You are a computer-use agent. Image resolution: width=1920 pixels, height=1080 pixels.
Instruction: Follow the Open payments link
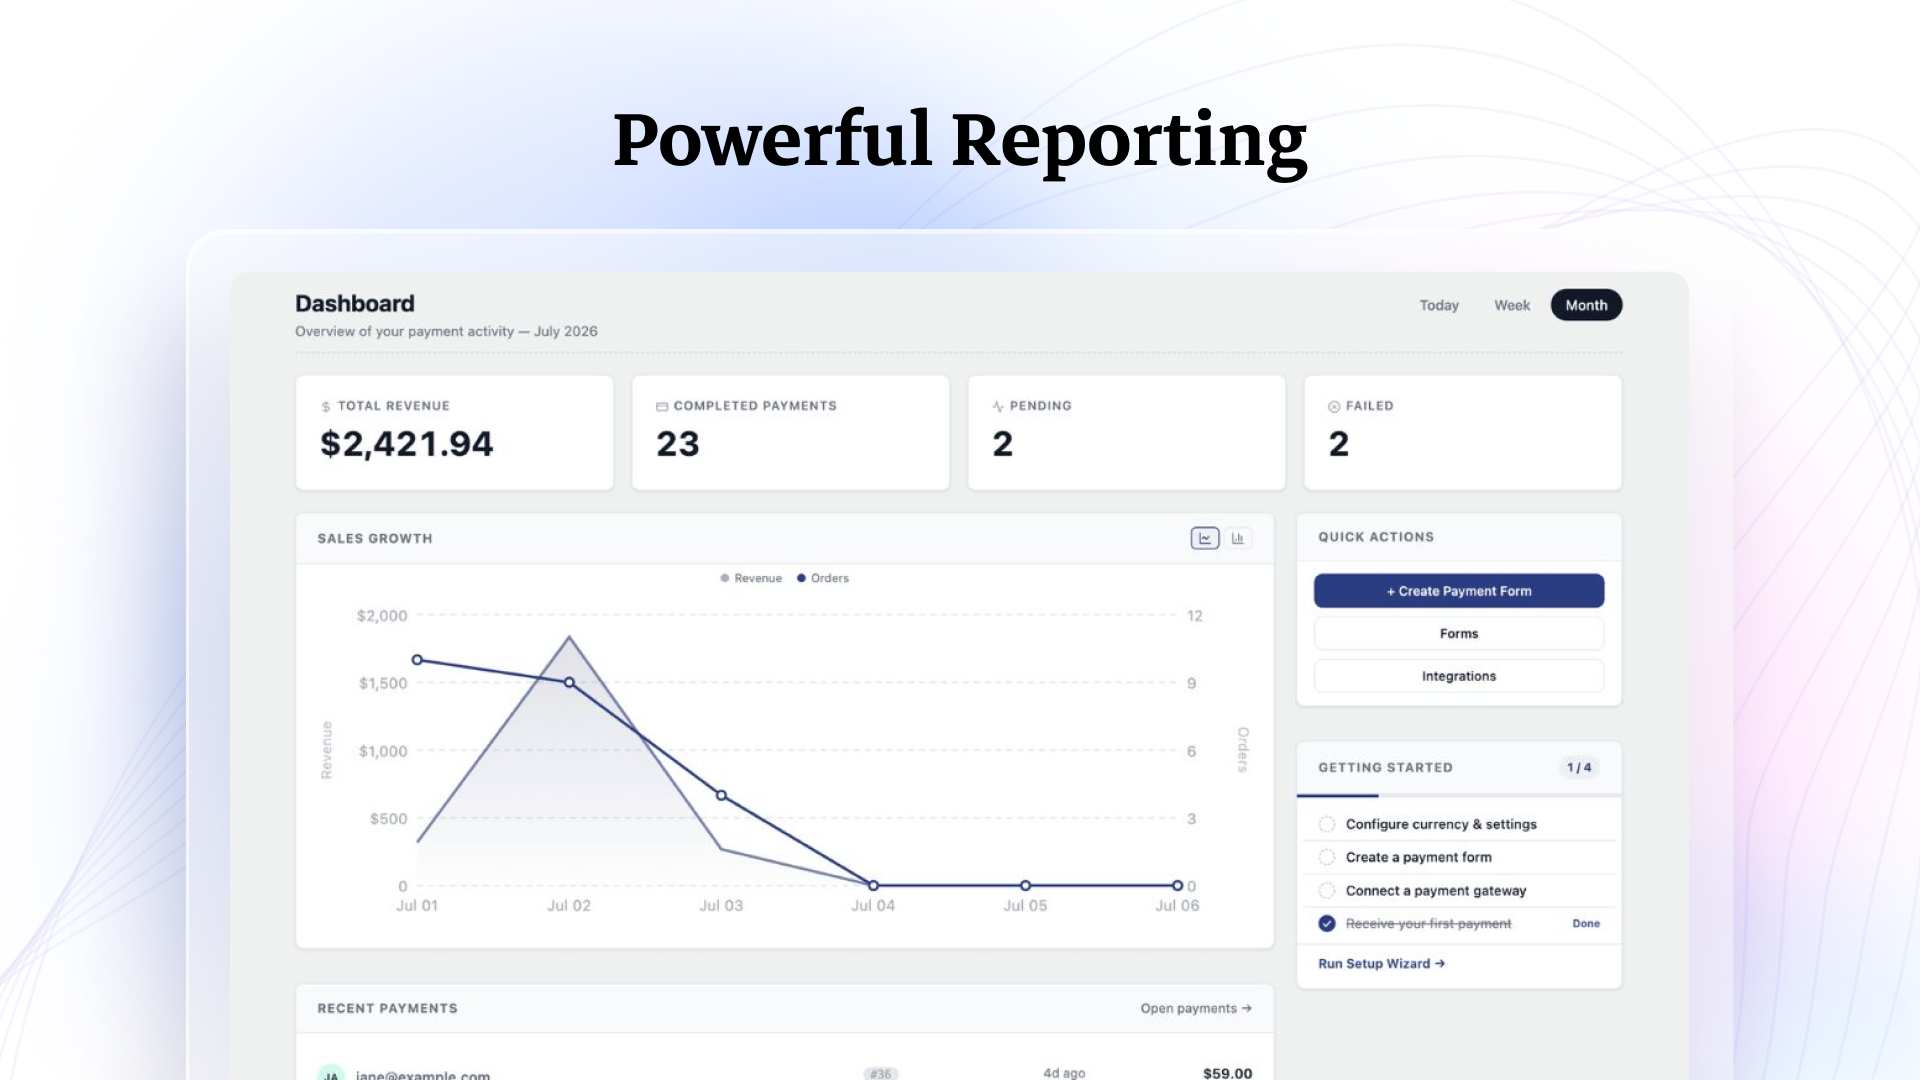[x=1196, y=1008]
